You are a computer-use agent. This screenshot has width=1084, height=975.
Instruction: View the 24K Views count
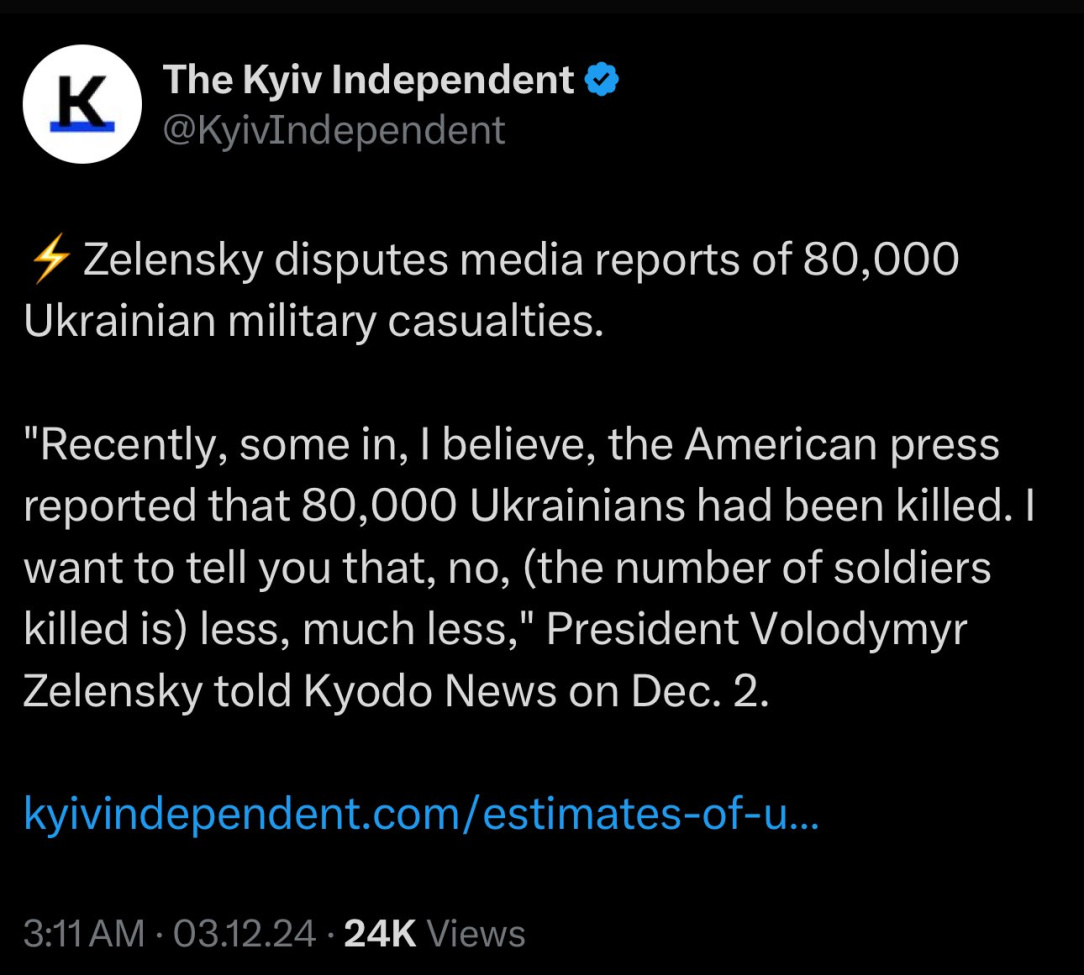pos(434,933)
